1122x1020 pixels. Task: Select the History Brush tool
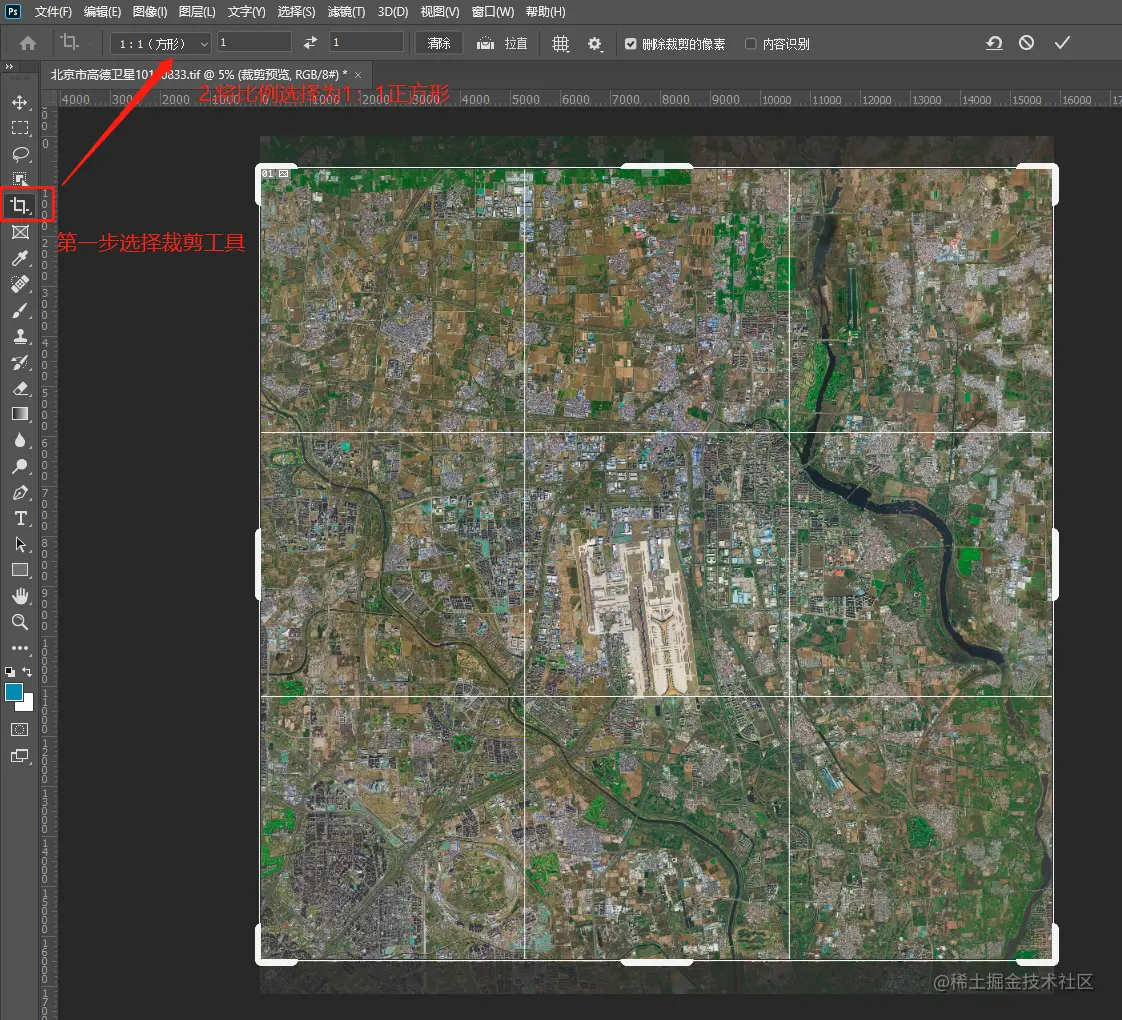click(20, 362)
